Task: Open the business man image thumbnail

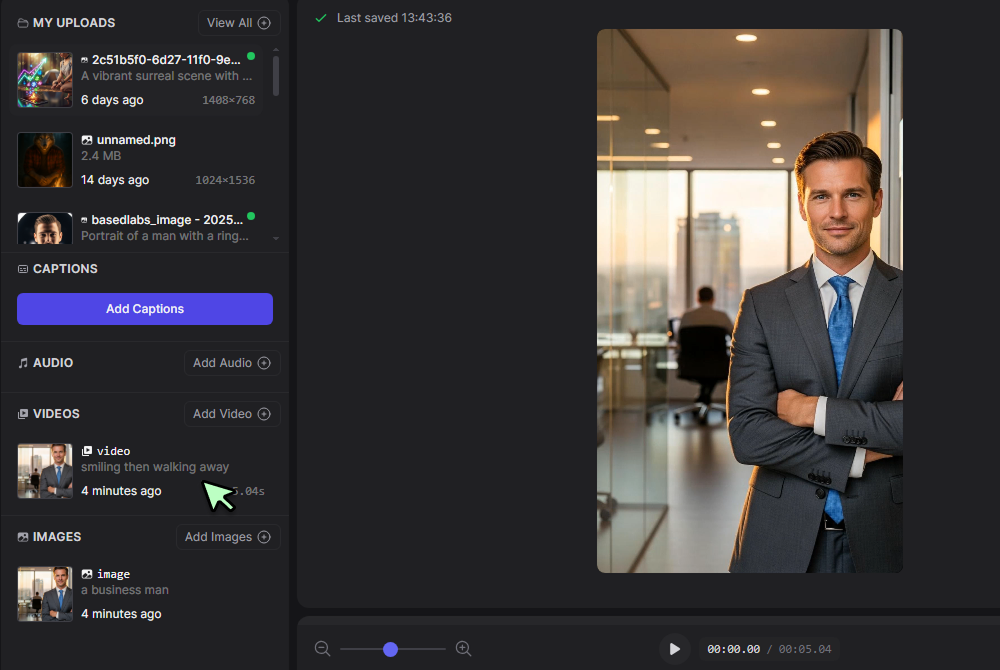Action: point(45,594)
